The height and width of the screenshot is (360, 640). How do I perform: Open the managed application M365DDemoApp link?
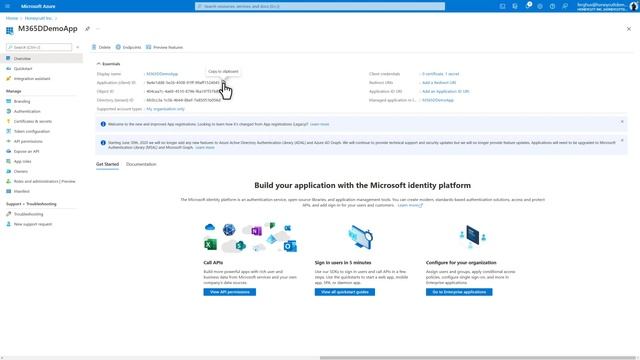[x=438, y=100]
